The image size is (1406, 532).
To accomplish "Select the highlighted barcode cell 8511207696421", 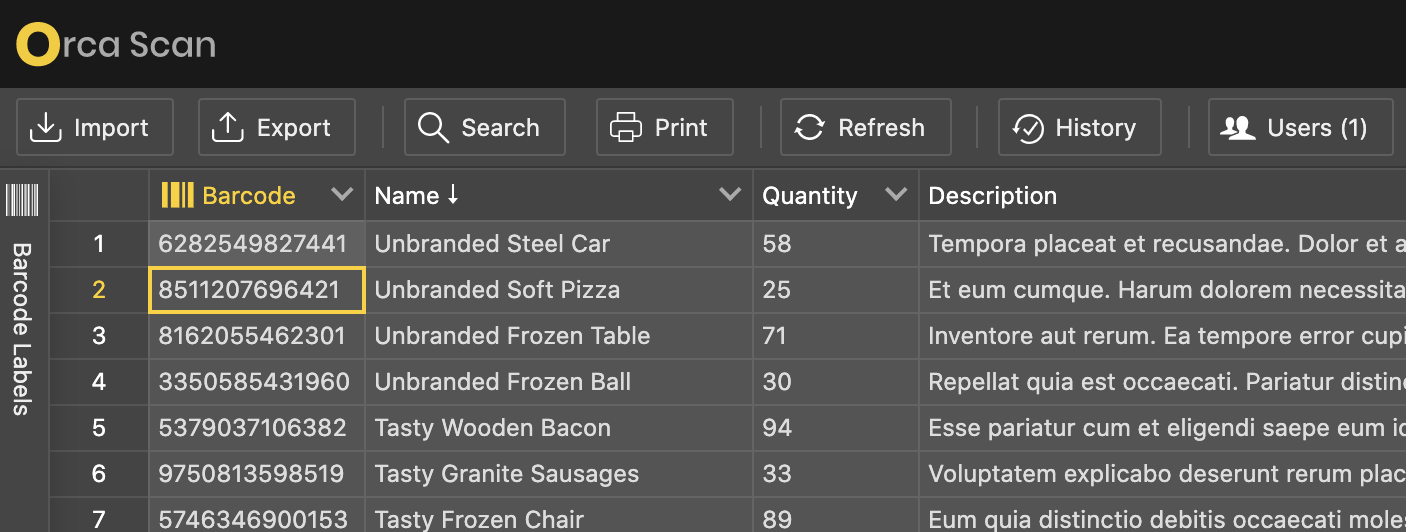I will [256, 290].
